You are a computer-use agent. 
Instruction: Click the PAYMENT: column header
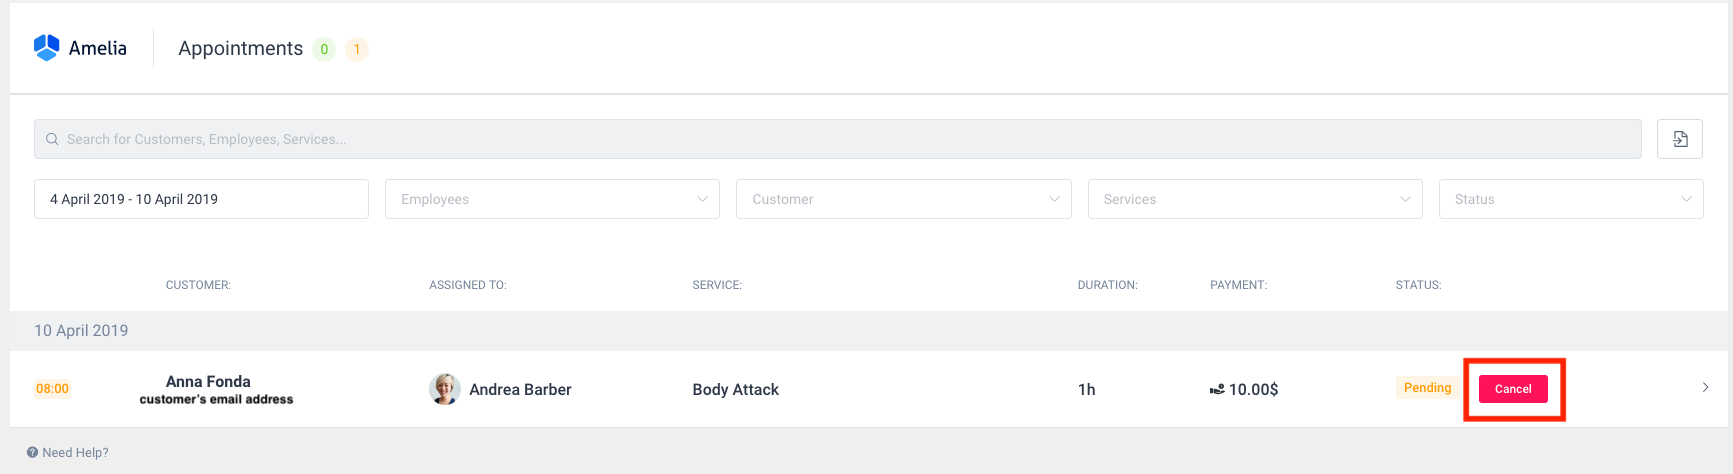pyautogui.click(x=1238, y=285)
